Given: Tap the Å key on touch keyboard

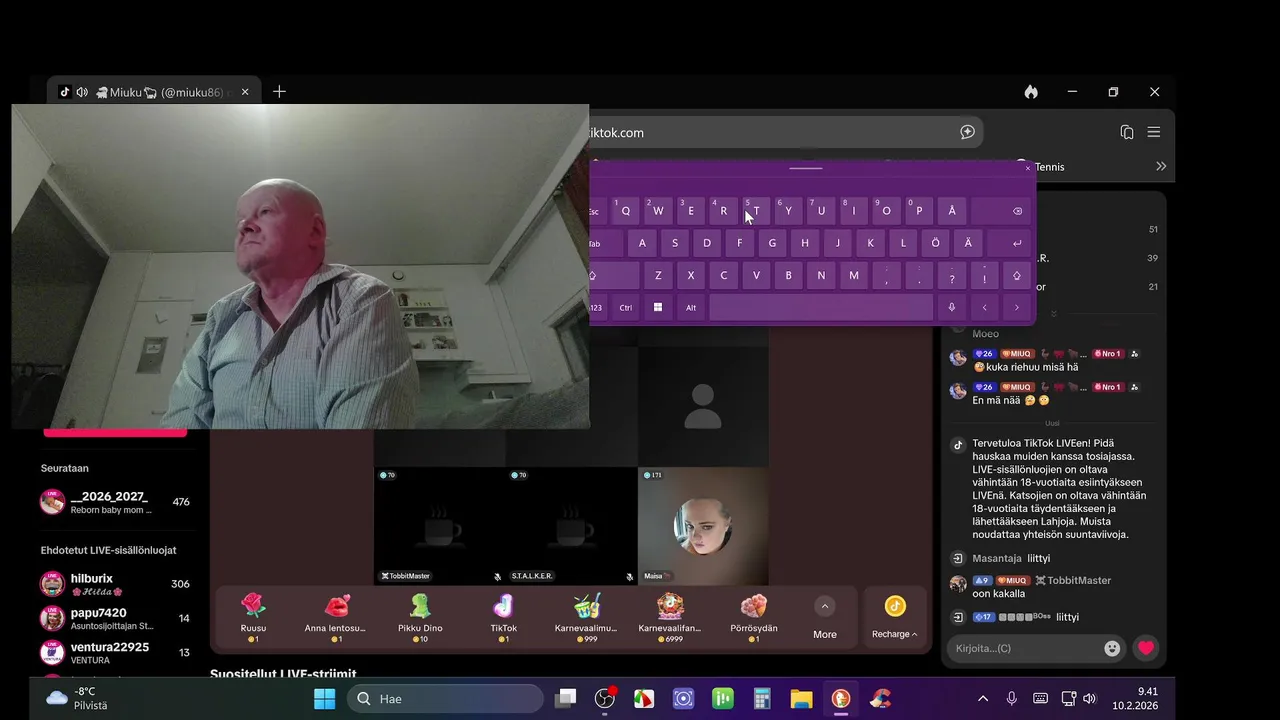Looking at the screenshot, I should coord(952,211).
